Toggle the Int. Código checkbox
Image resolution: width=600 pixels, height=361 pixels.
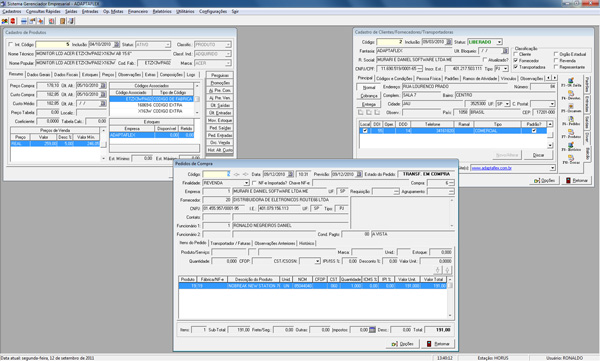pos(11,45)
